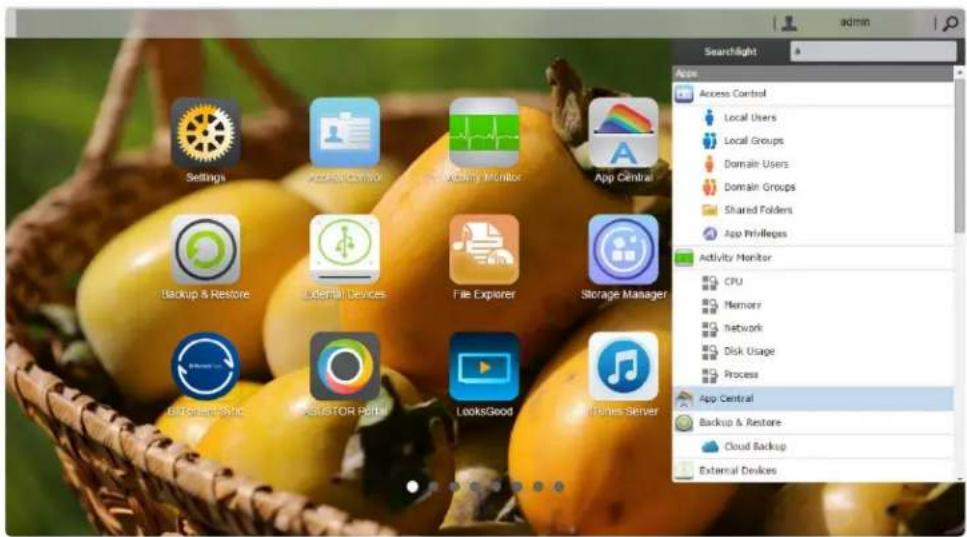Launch the iTunes Server icon
The image size is (967, 537).
[623, 367]
